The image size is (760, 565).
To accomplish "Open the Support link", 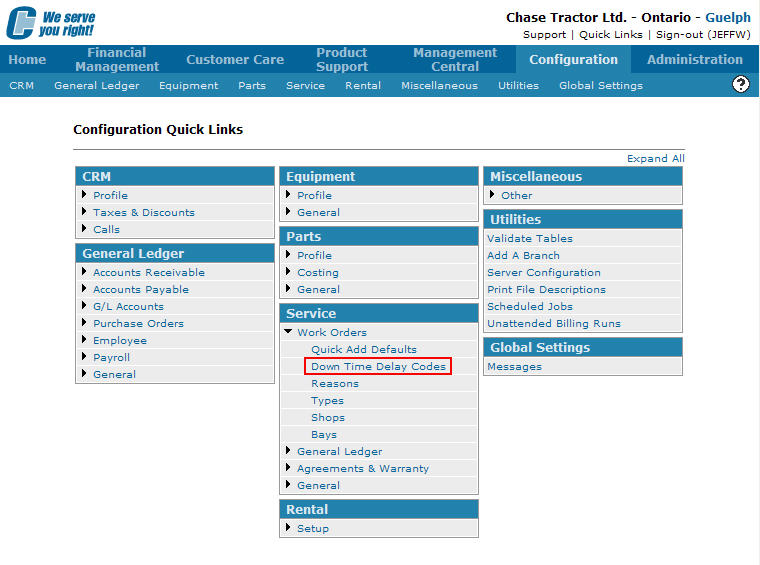I will pos(544,35).
